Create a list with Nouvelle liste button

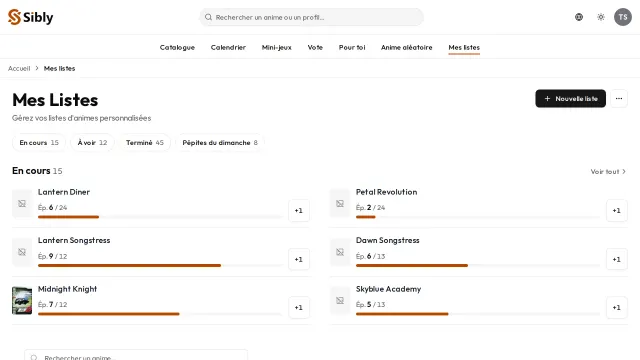pyautogui.click(x=571, y=99)
